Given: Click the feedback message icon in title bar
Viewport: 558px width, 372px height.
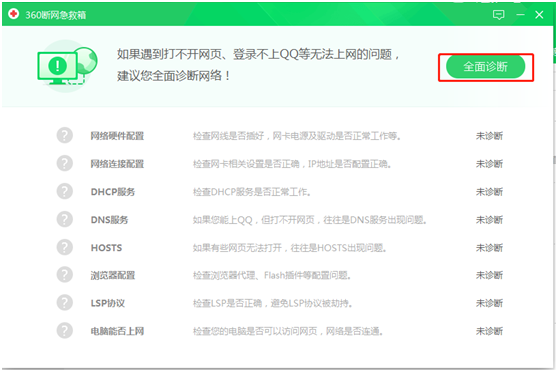Looking at the screenshot, I should [x=498, y=15].
